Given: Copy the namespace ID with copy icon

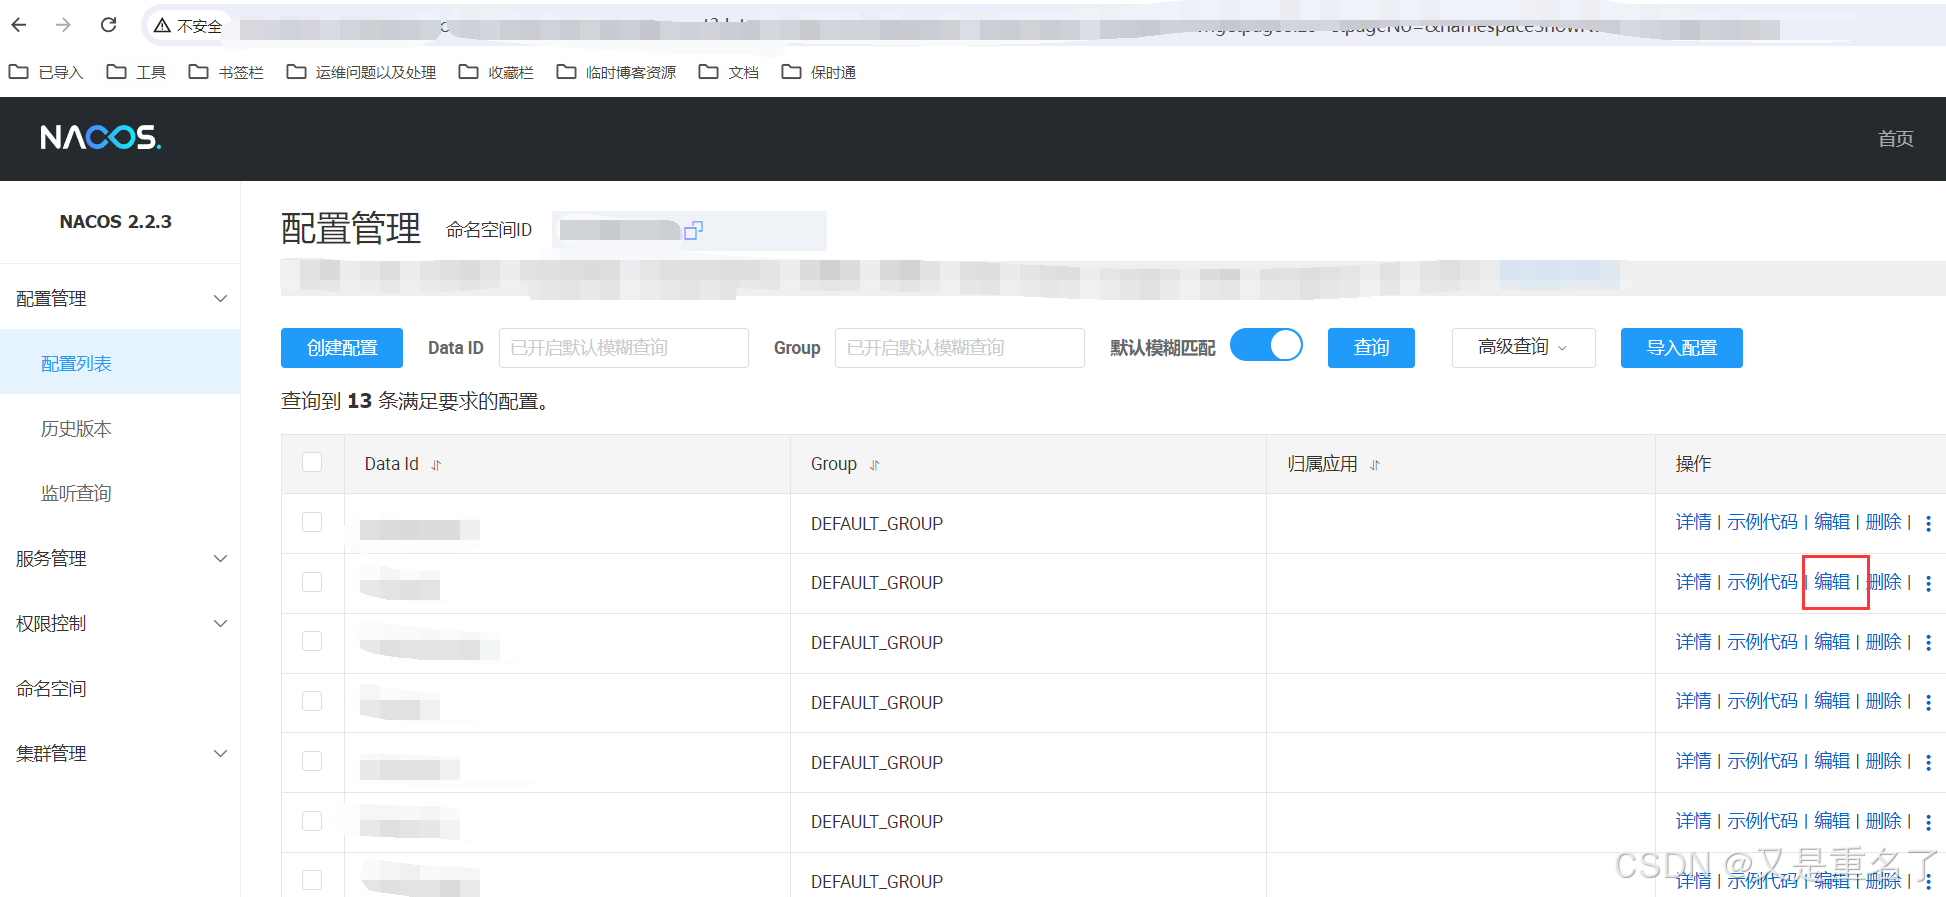Looking at the screenshot, I should (693, 230).
